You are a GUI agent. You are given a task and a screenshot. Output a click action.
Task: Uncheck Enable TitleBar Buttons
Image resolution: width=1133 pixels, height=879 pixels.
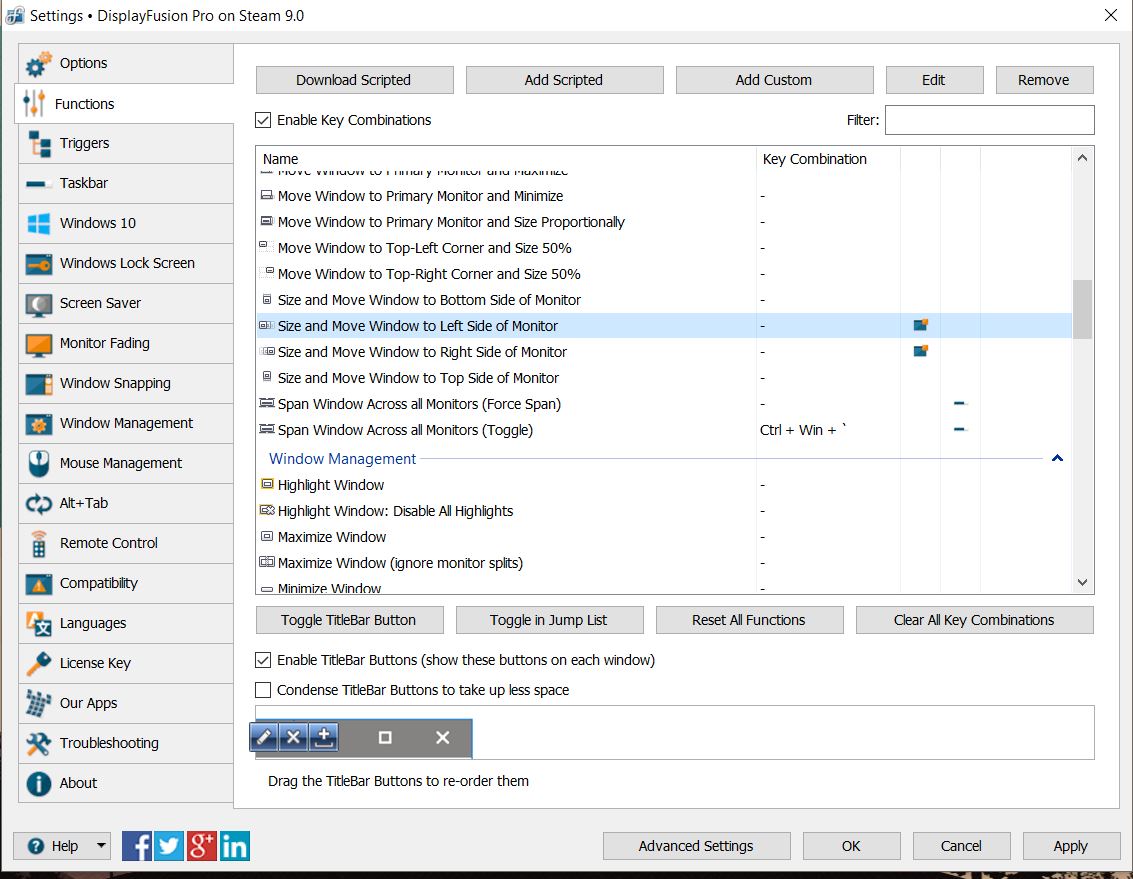264,660
